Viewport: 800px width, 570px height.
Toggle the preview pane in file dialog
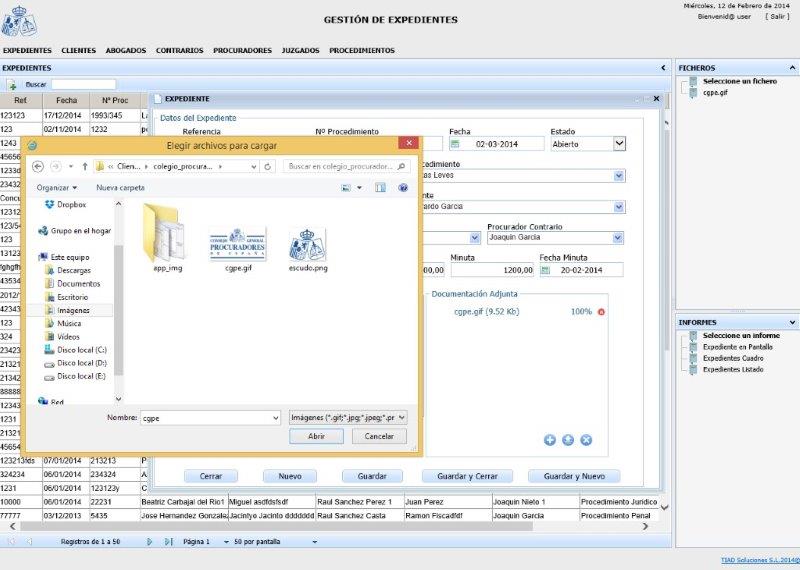click(x=380, y=187)
